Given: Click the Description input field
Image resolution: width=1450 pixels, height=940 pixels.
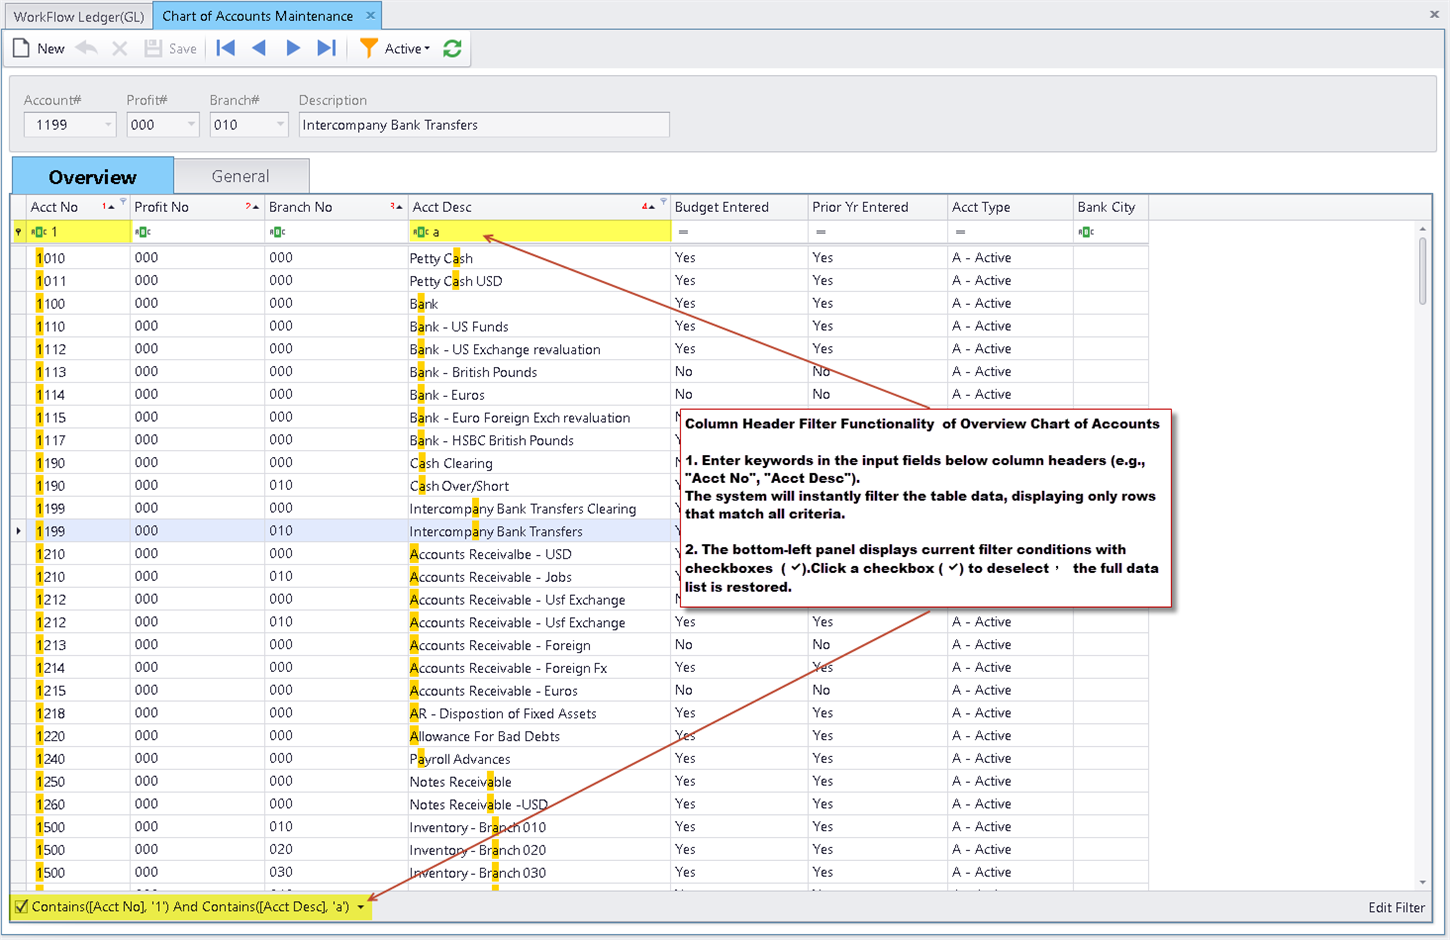Looking at the screenshot, I should click(x=484, y=125).
